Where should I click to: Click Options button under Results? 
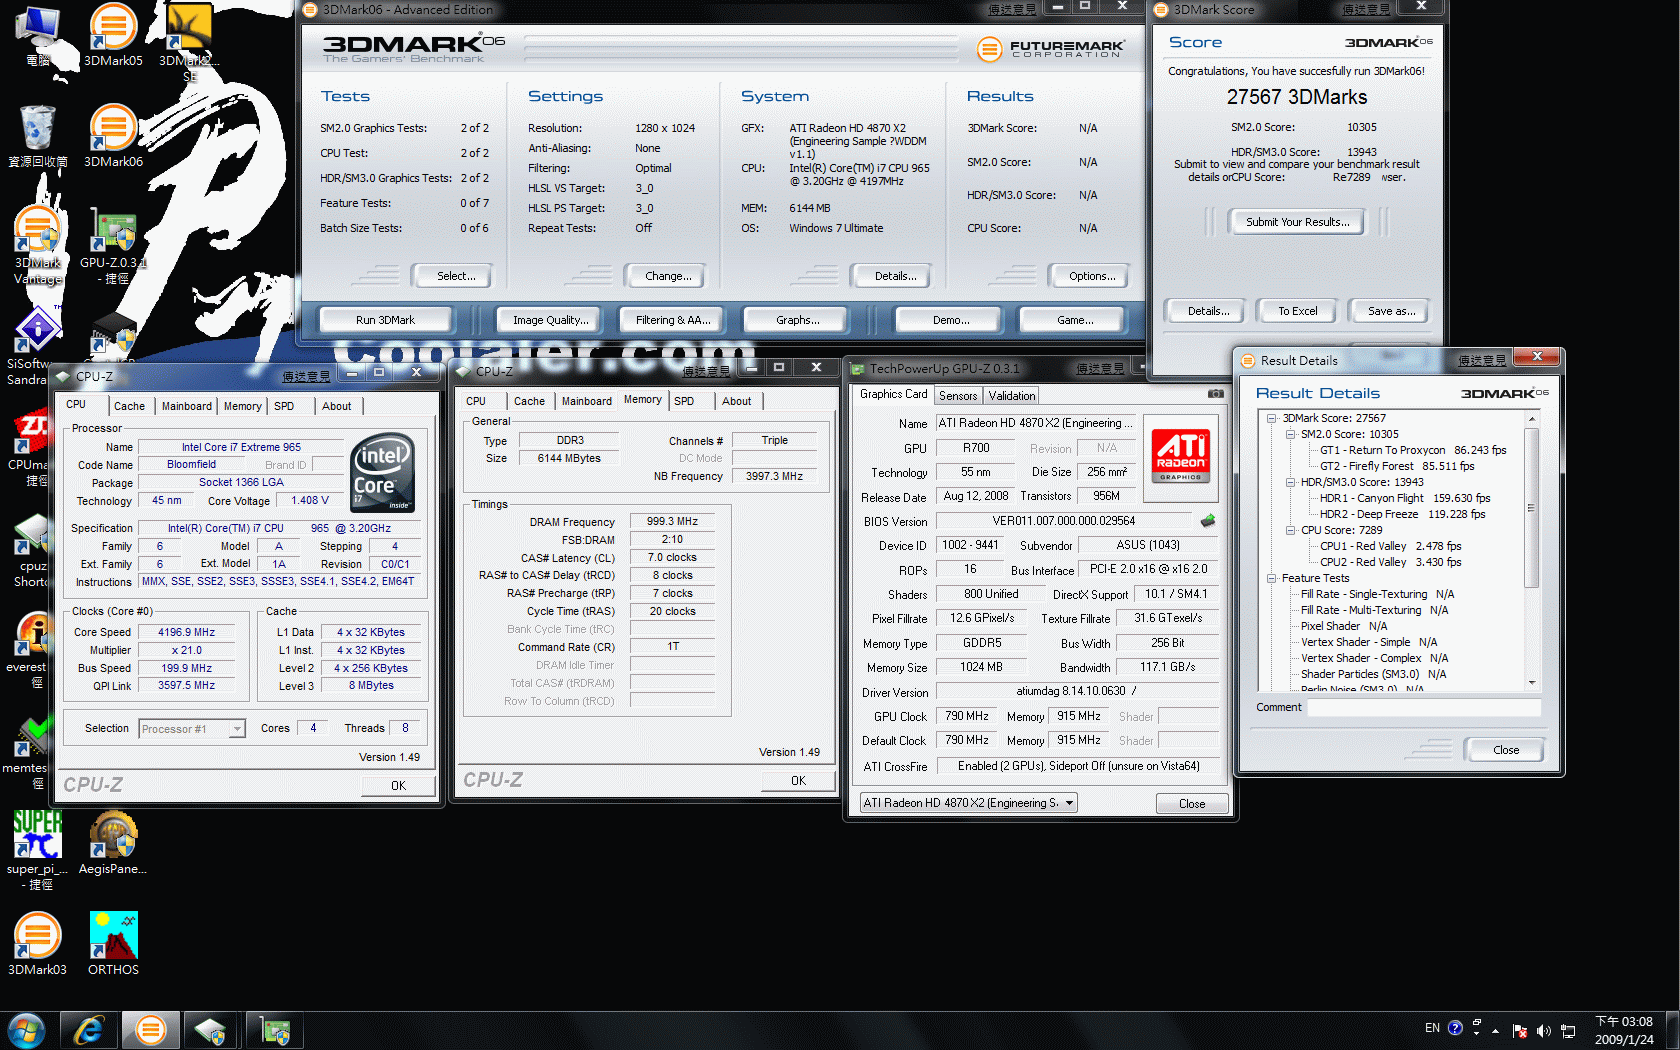click(1092, 276)
